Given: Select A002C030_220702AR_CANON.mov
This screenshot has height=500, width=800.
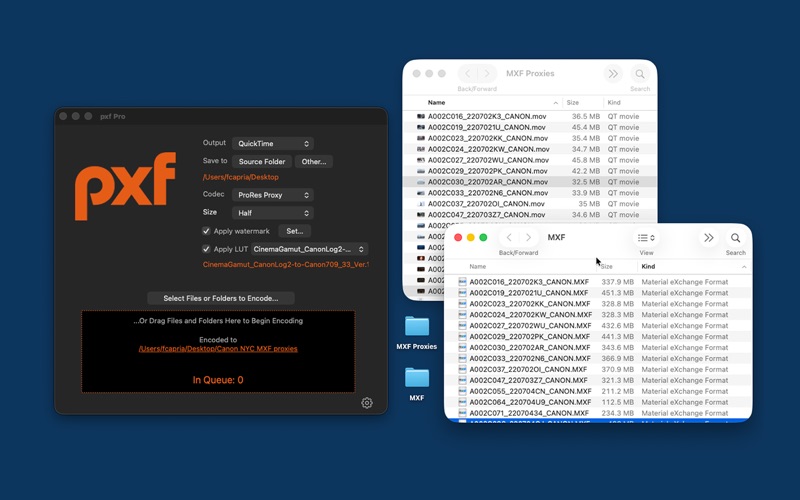Looking at the screenshot, I should tap(530, 182).
